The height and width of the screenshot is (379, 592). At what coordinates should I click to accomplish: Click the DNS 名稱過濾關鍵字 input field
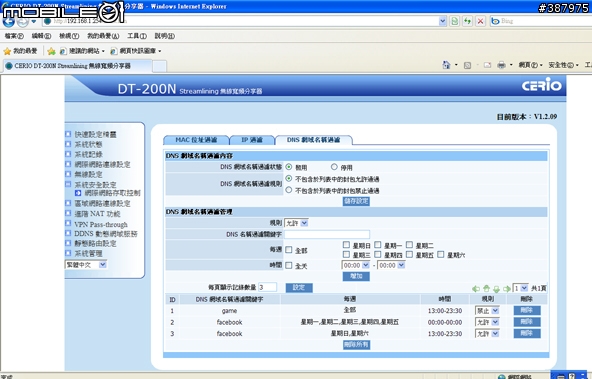(327, 234)
